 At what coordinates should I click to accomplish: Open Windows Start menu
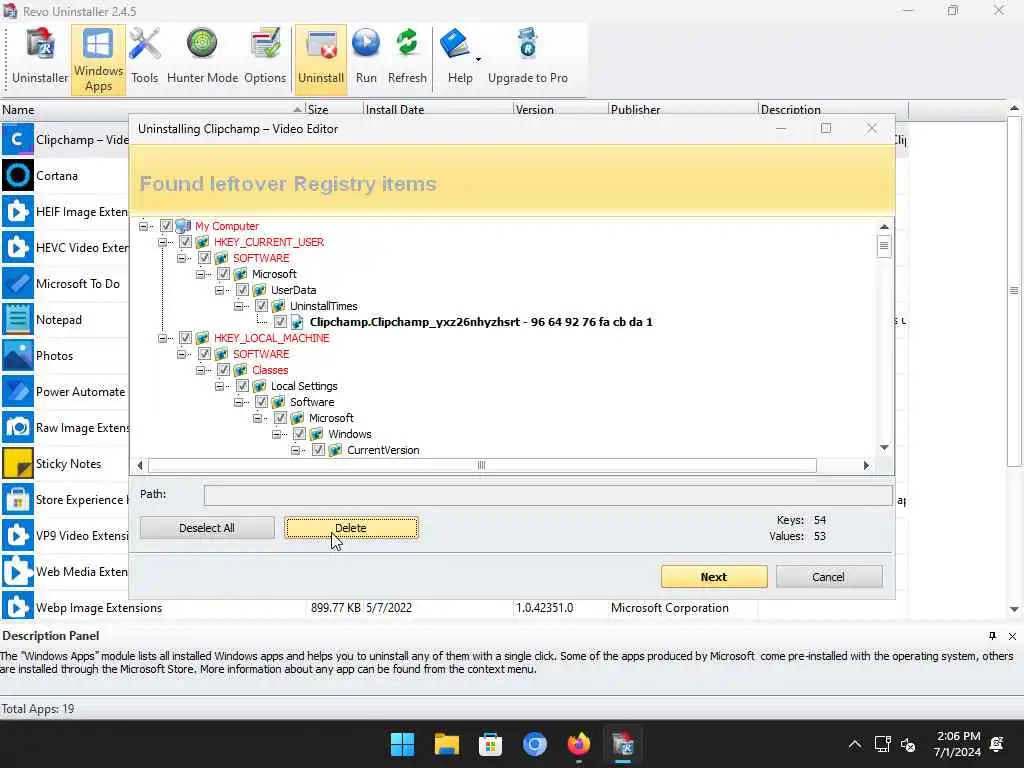(402, 744)
